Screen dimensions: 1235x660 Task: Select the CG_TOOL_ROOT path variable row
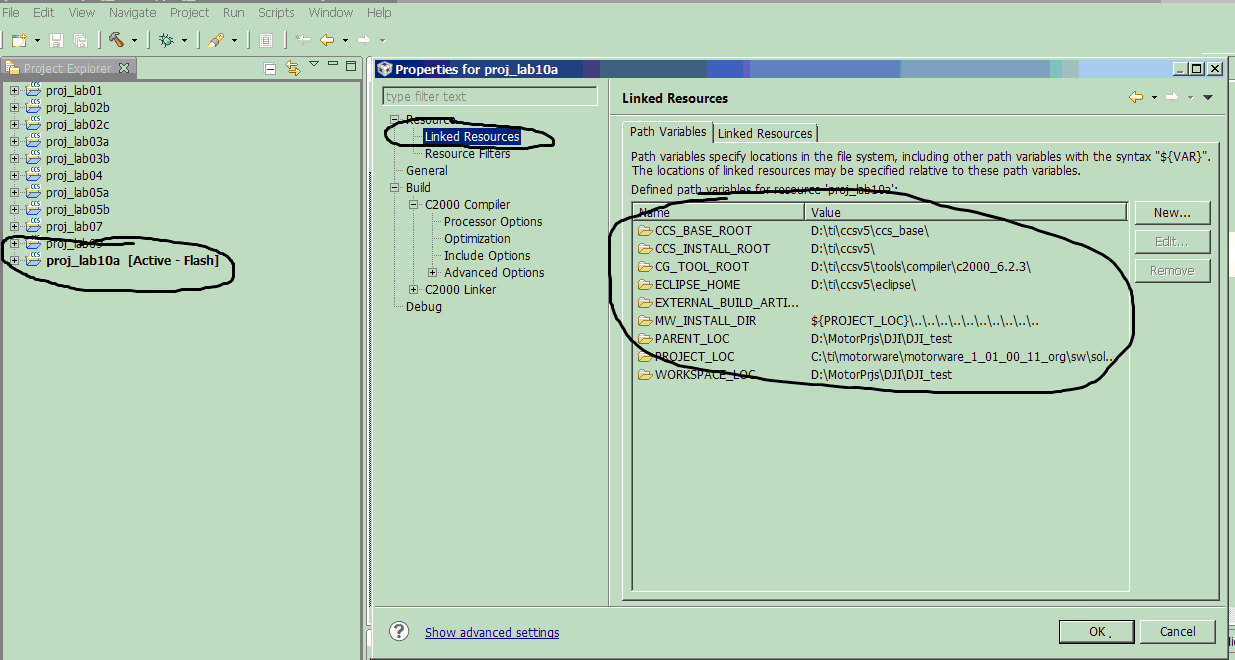(880, 266)
